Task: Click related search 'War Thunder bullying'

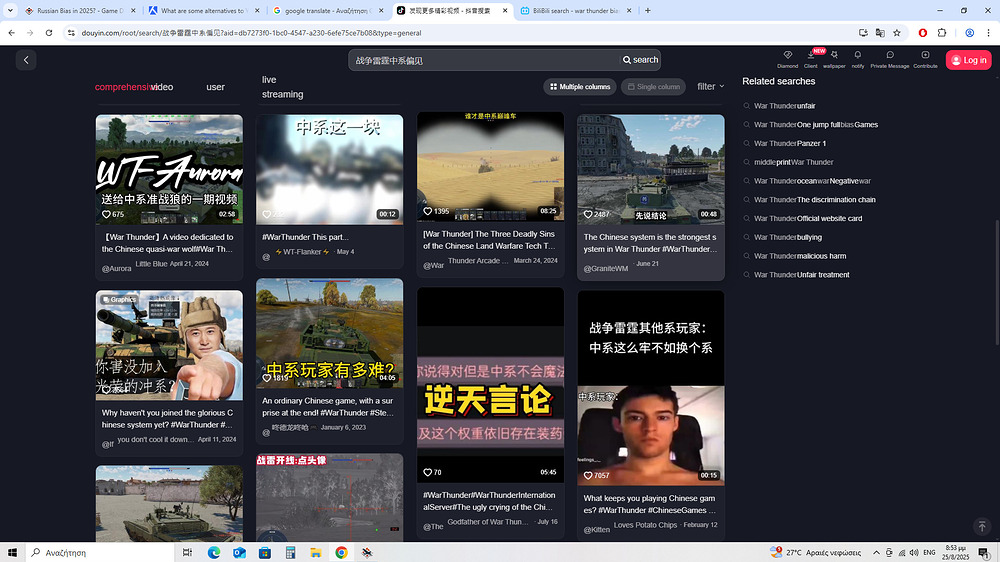Action: point(788,237)
